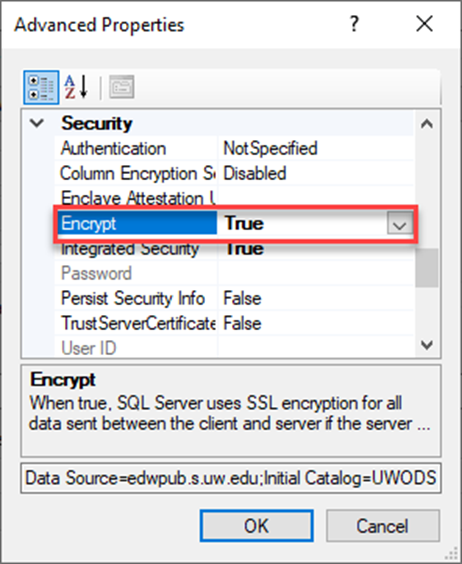Image resolution: width=462 pixels, height=564 pixels.
Task: Select the Persist Security Info row
Action: pos(234,299)
